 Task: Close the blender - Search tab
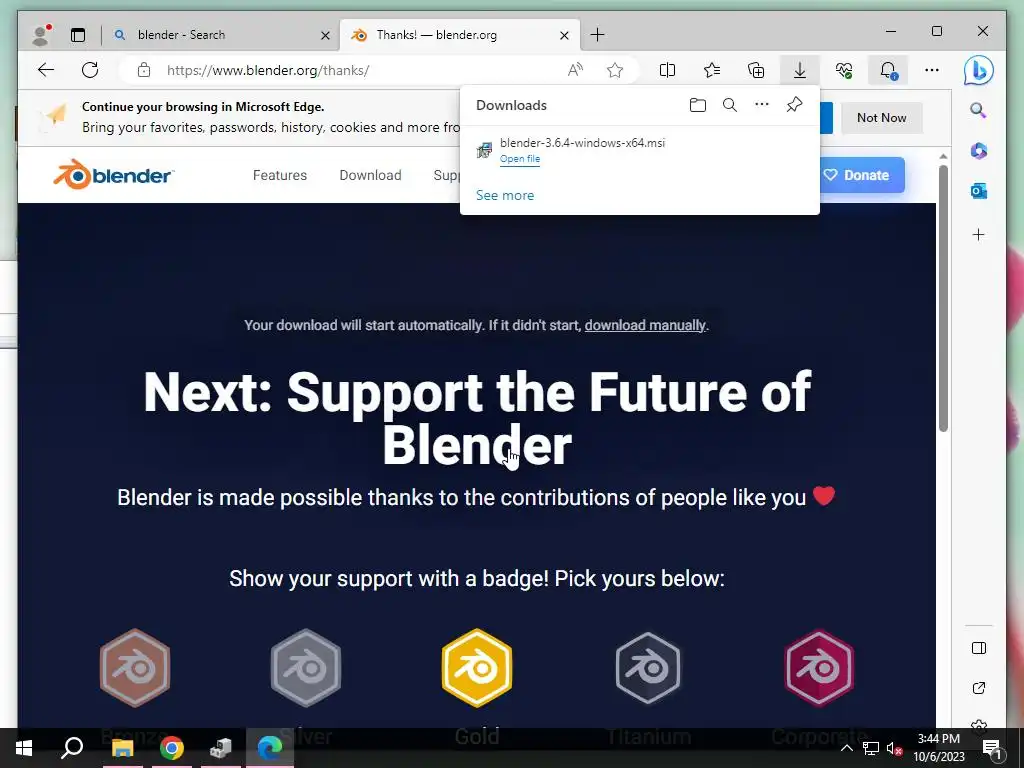[325, 35]
